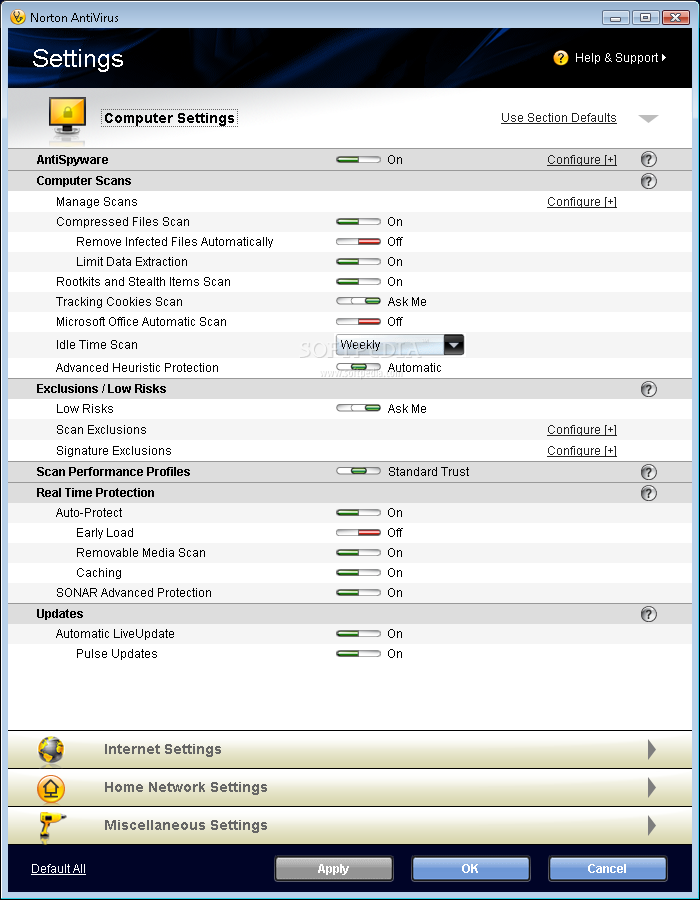Toggle Compressed Files Scan switch
The width and height of the screenshot is (700, 900).
tap(358, 222)
